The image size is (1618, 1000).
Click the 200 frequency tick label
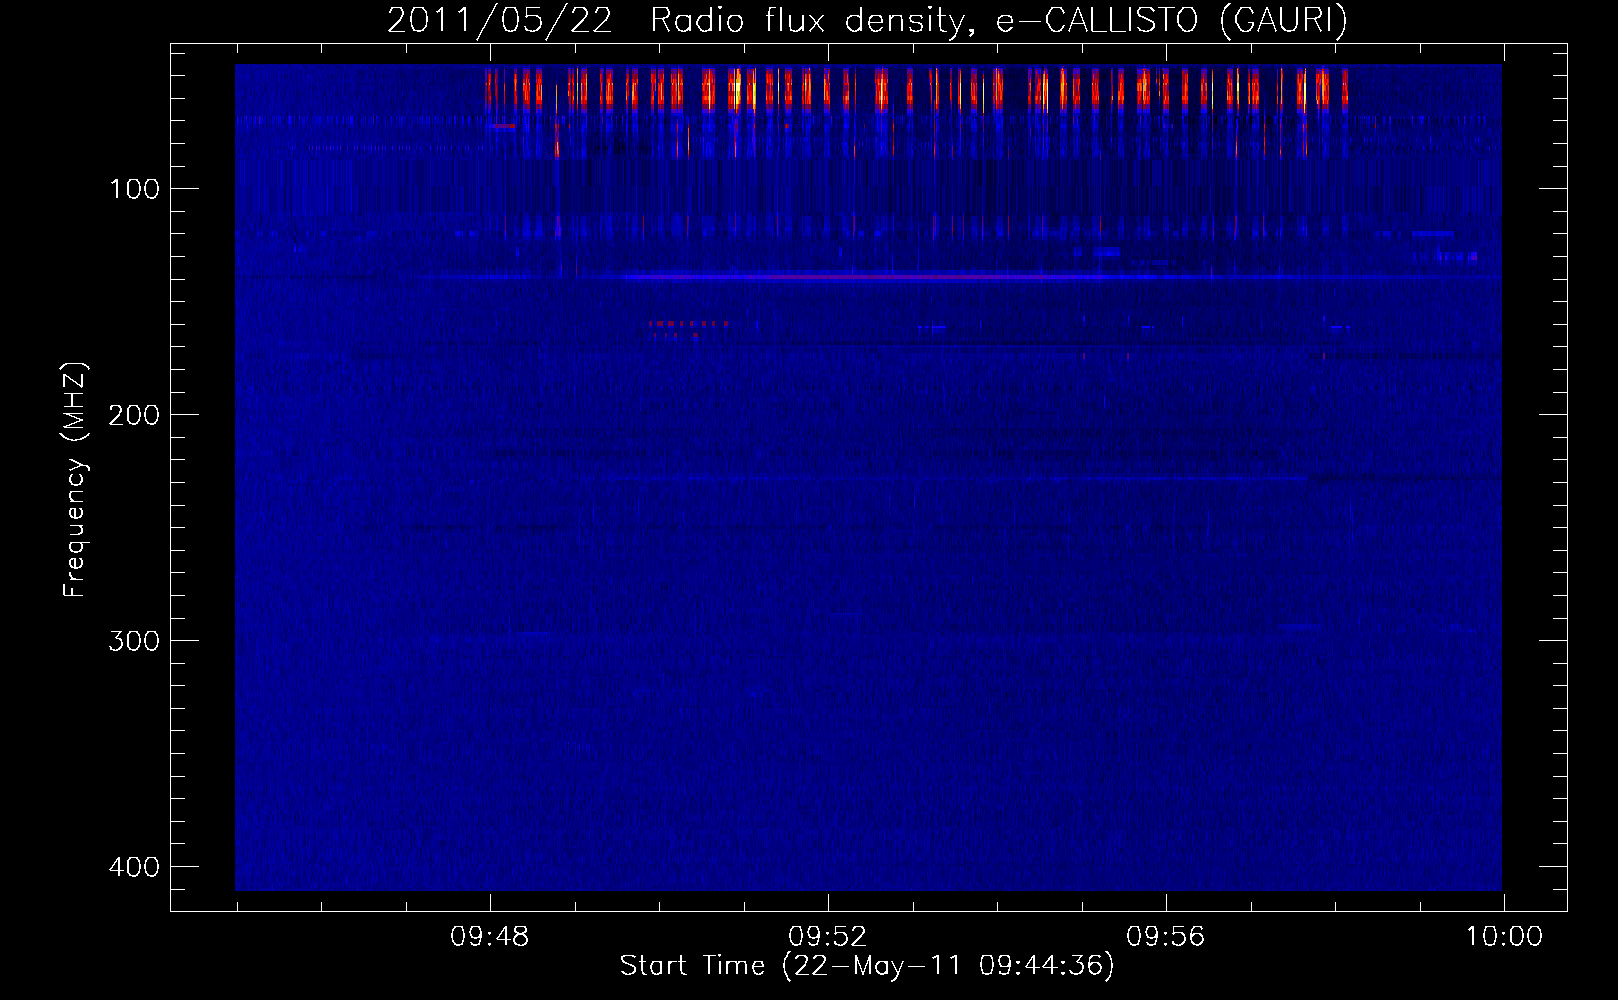coord(133,414)
